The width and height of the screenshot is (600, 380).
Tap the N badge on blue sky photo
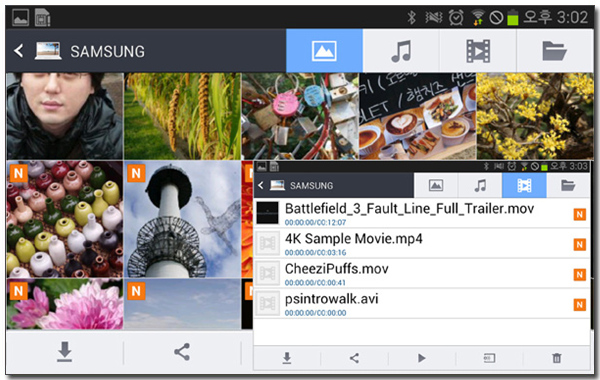pyautogui.click(x=136, y=291)
